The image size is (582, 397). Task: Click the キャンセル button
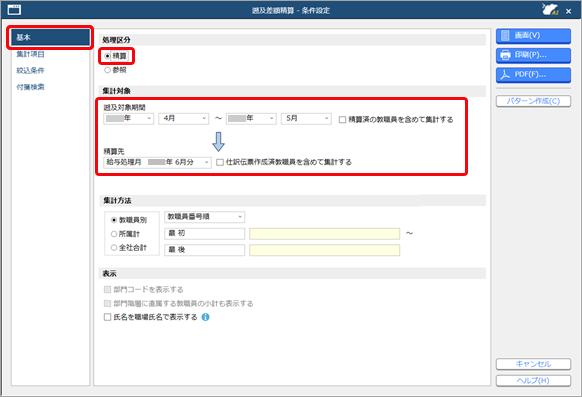pyautogui.click(x=533, y=364)
